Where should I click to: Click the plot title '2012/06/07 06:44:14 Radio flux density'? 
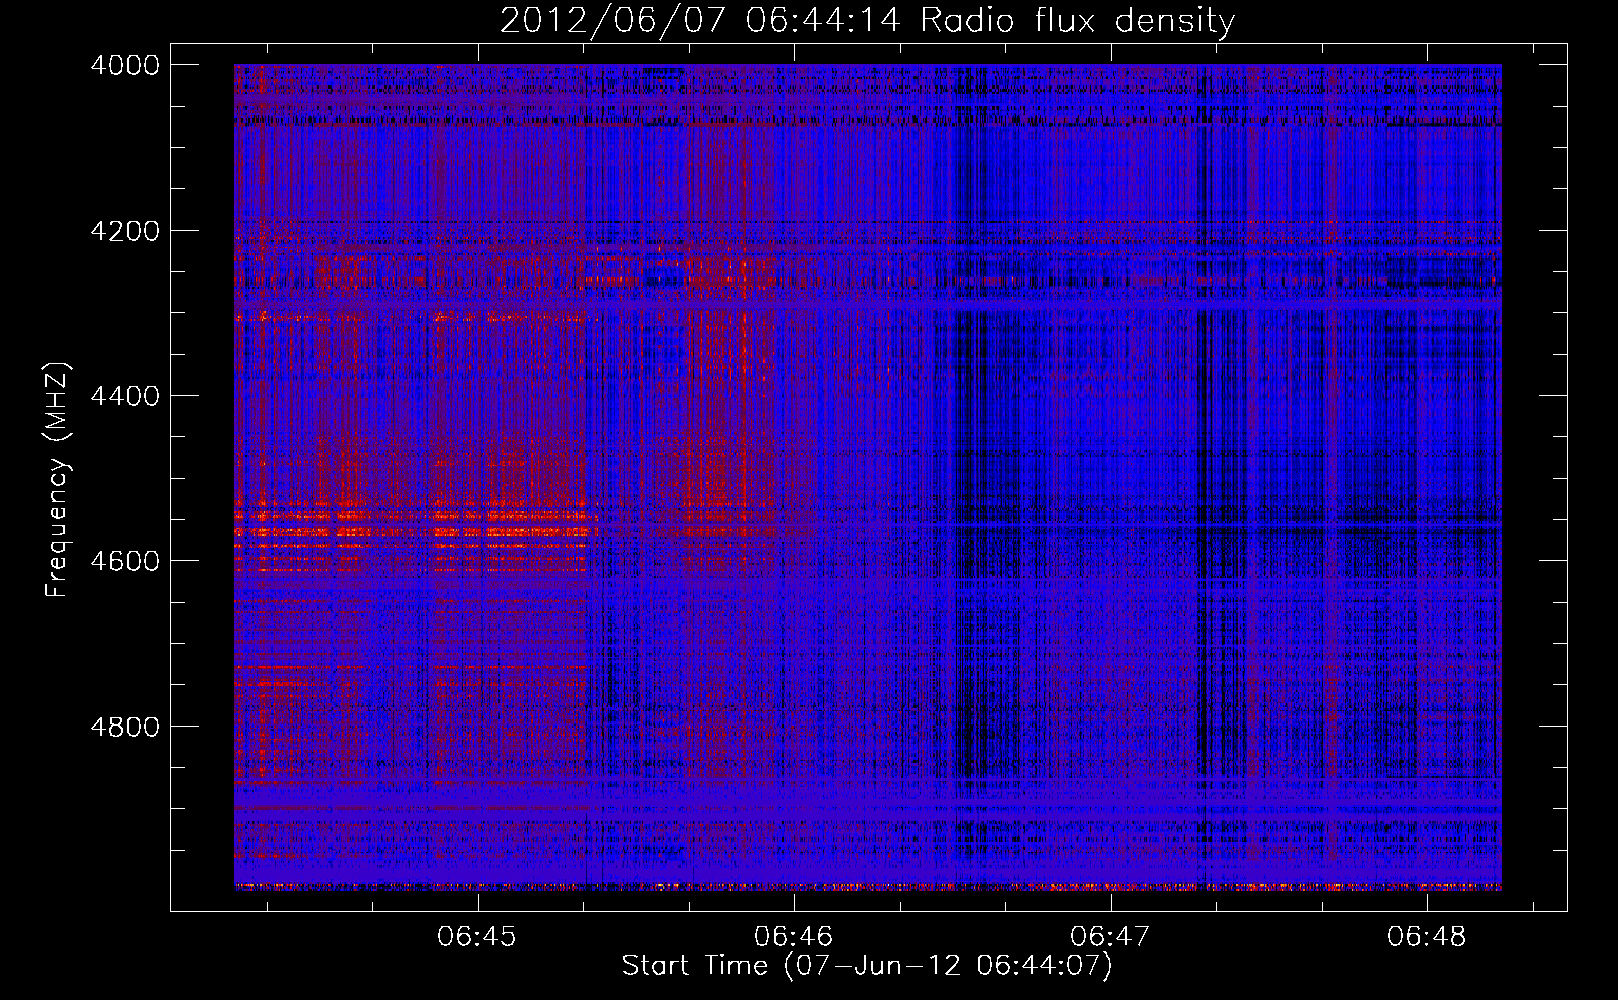click(x=867, y=20)
